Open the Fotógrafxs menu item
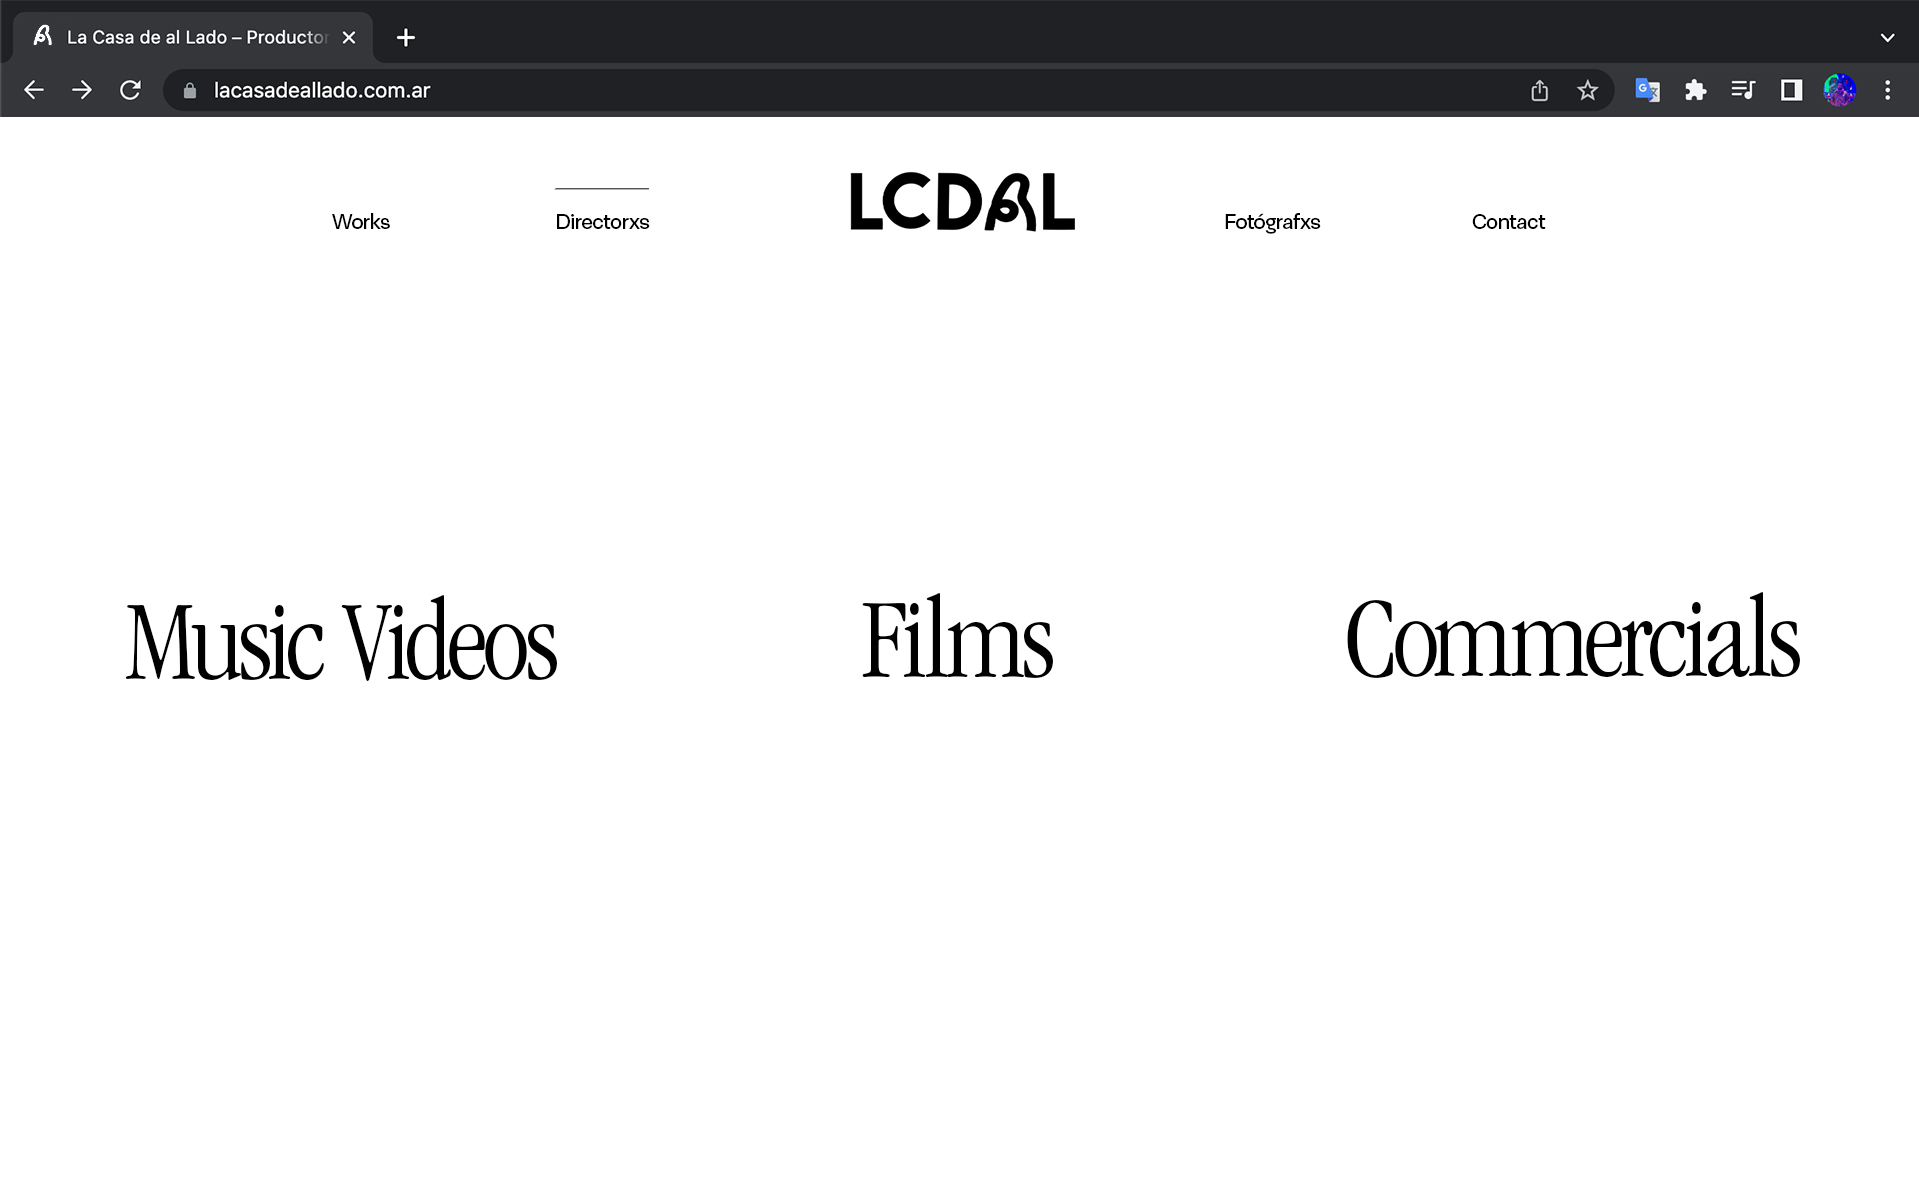This screenshot has height=1200, width=1919. [1272, 222]
